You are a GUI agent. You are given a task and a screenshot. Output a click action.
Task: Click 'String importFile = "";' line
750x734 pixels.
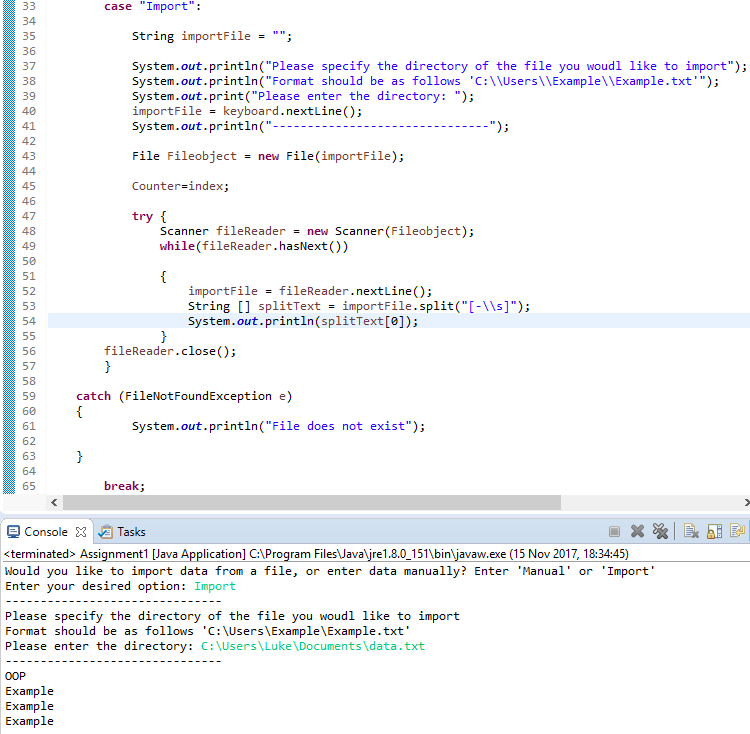[212, 36]
